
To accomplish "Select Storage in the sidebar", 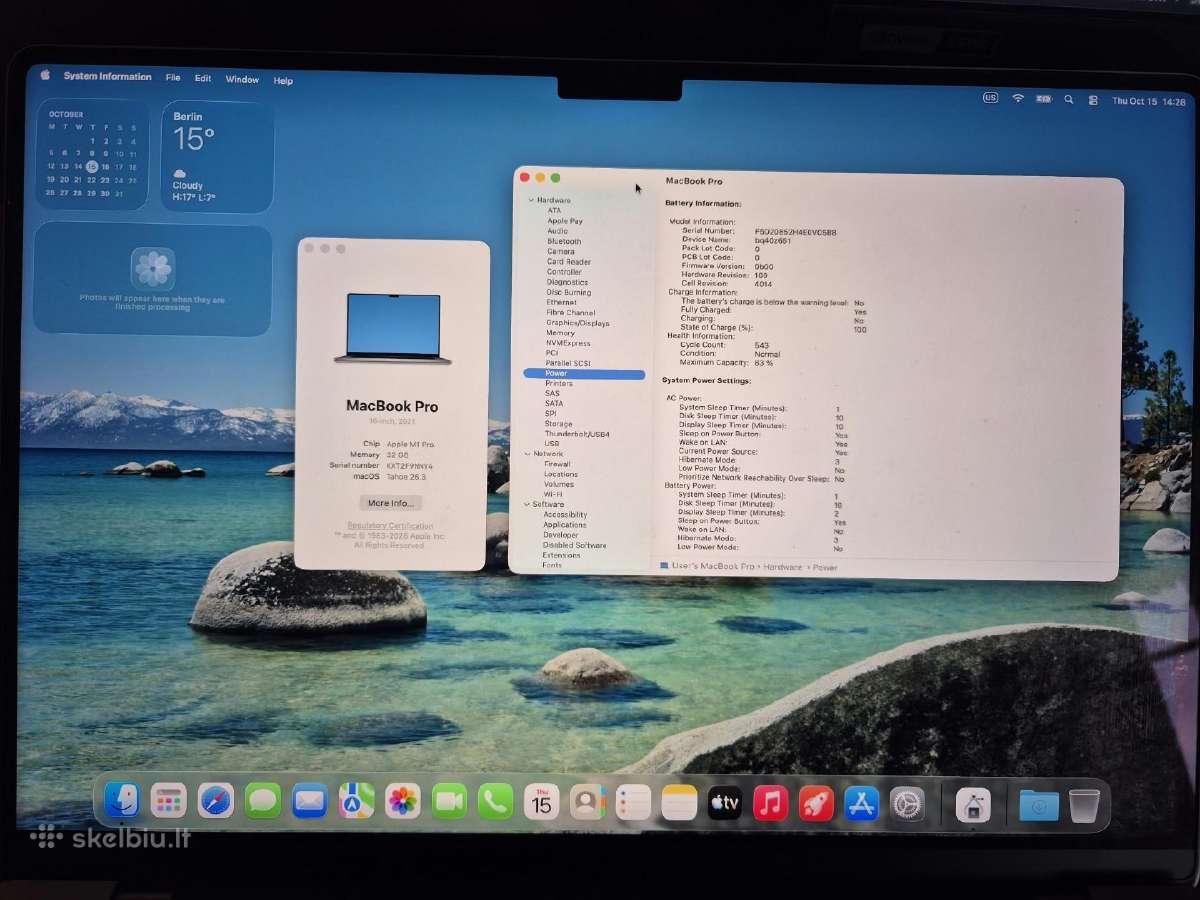I will click(x=558, y=424).
